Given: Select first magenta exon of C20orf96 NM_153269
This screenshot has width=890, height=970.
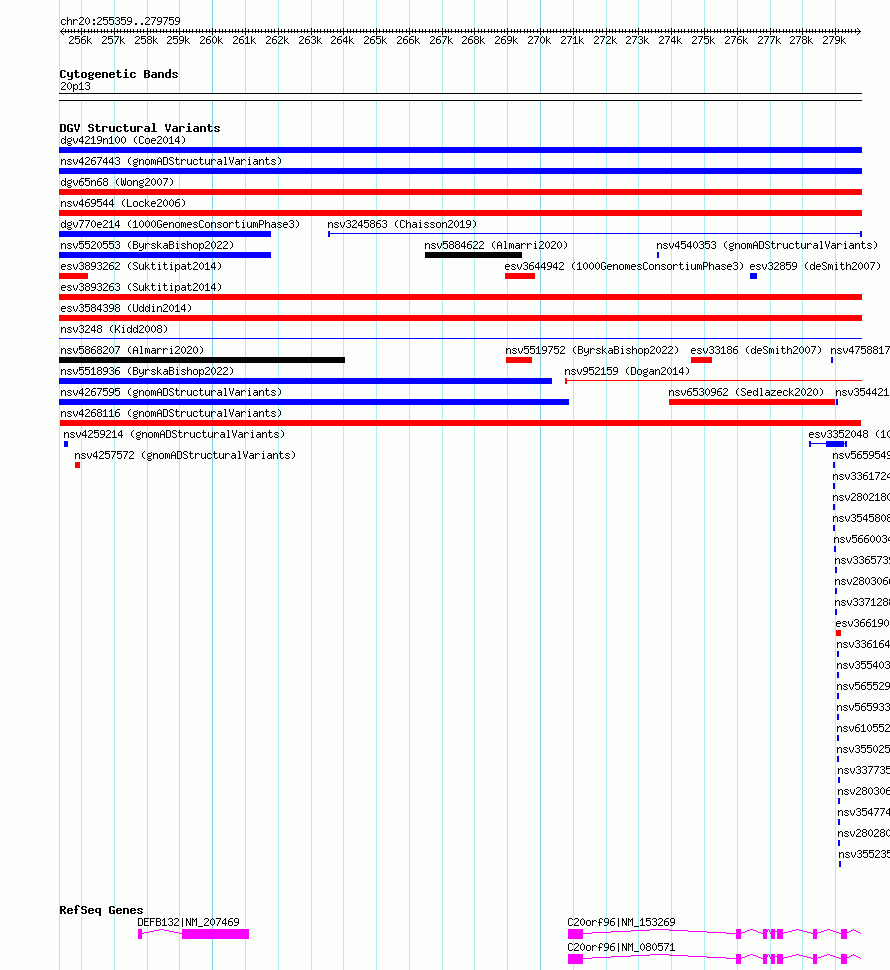Looking at the screenshot, I should click(575, 934).
